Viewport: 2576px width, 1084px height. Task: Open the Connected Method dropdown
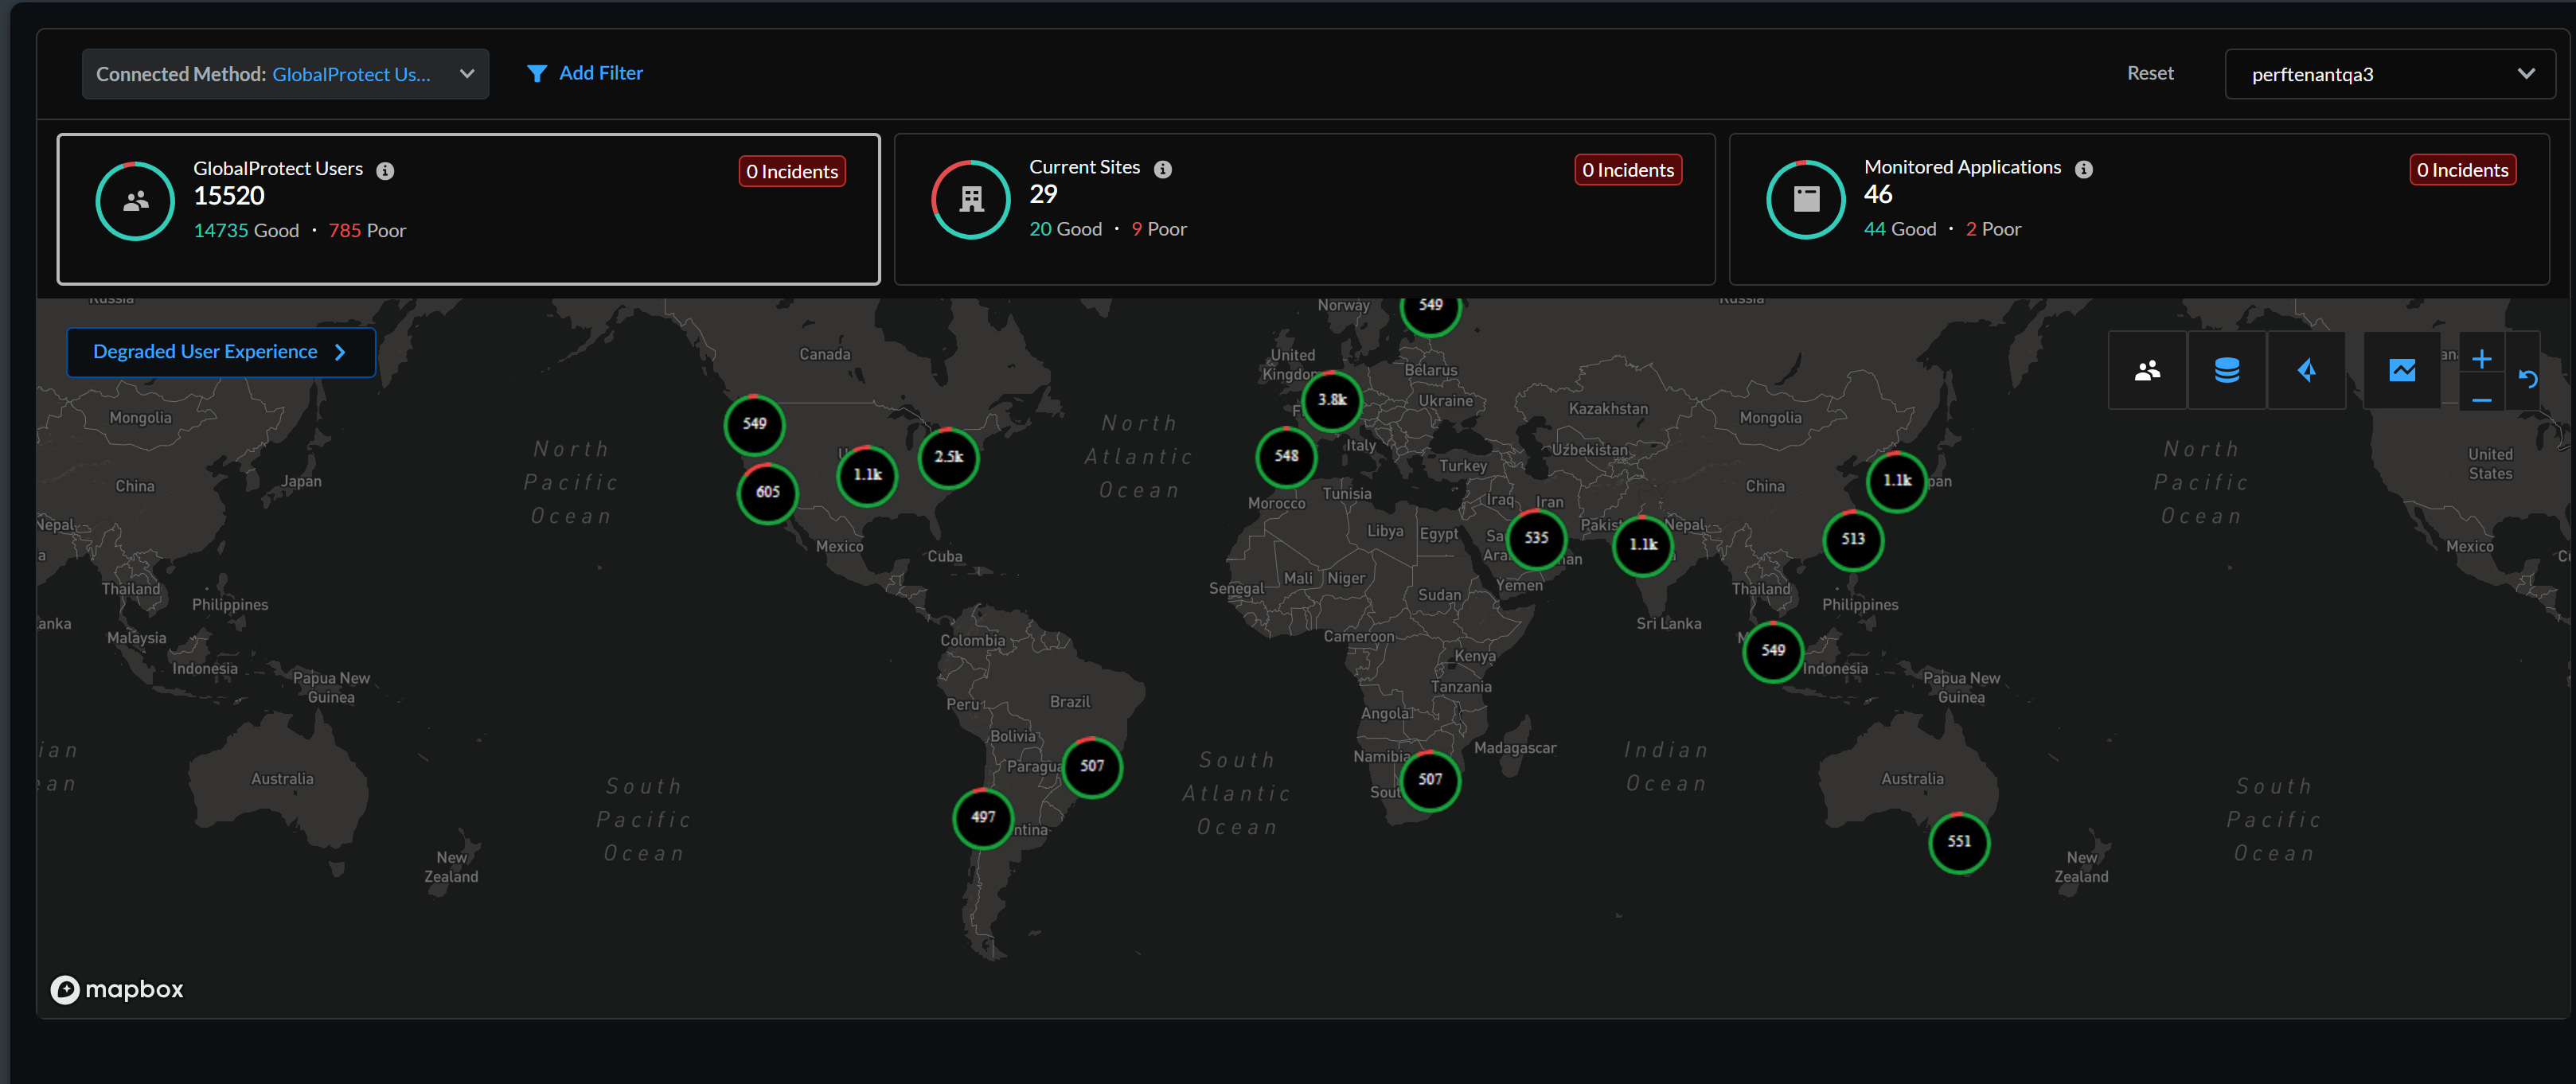285,74
